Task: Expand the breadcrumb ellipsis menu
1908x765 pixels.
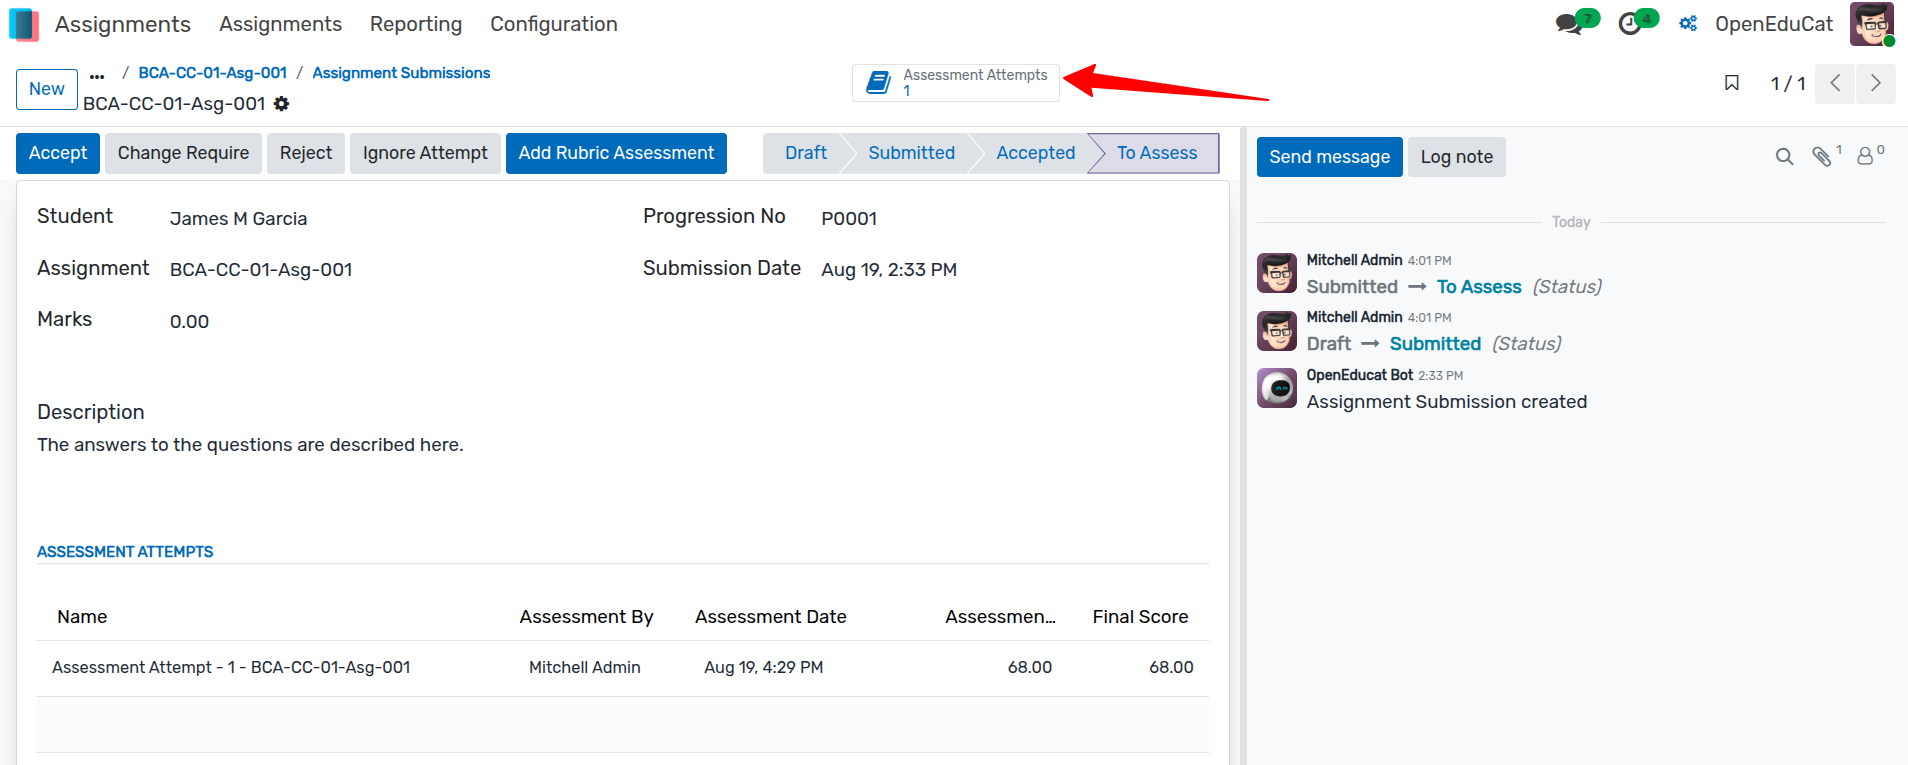Action: pos(97,75)
